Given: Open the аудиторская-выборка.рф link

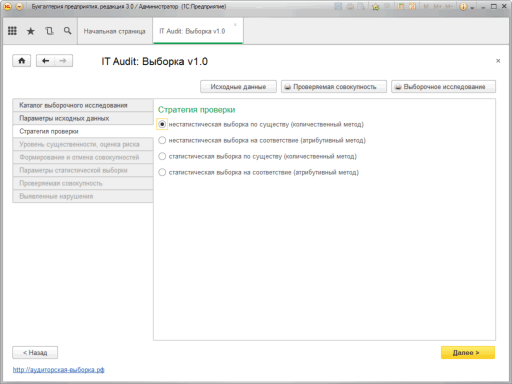Looking at the screenshot, I should coord(59,370).
